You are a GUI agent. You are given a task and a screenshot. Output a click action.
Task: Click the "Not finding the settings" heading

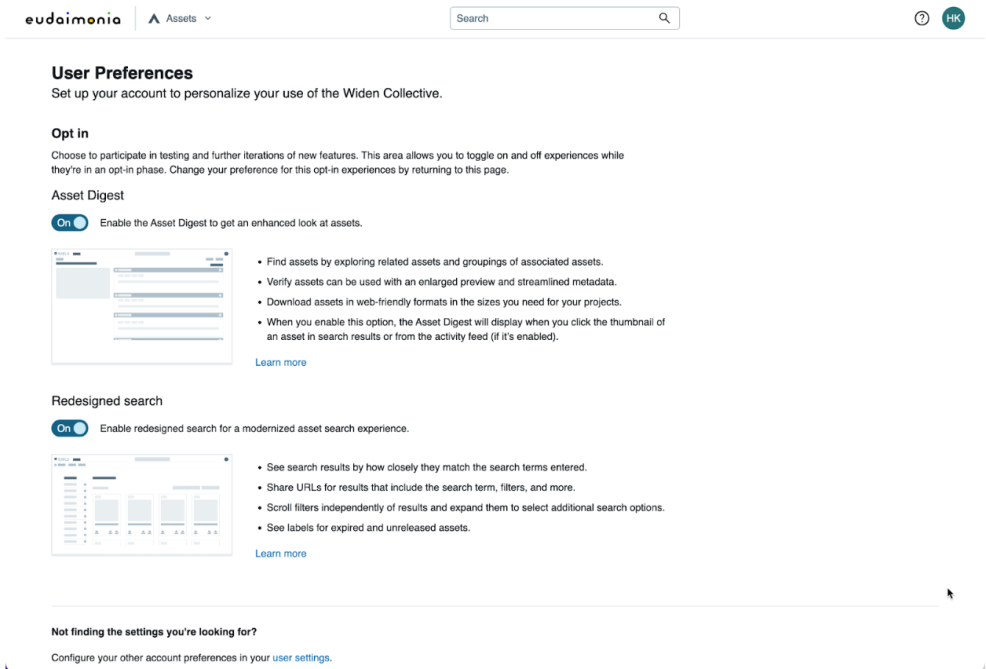pyautogui.click(x=154, y=632)
